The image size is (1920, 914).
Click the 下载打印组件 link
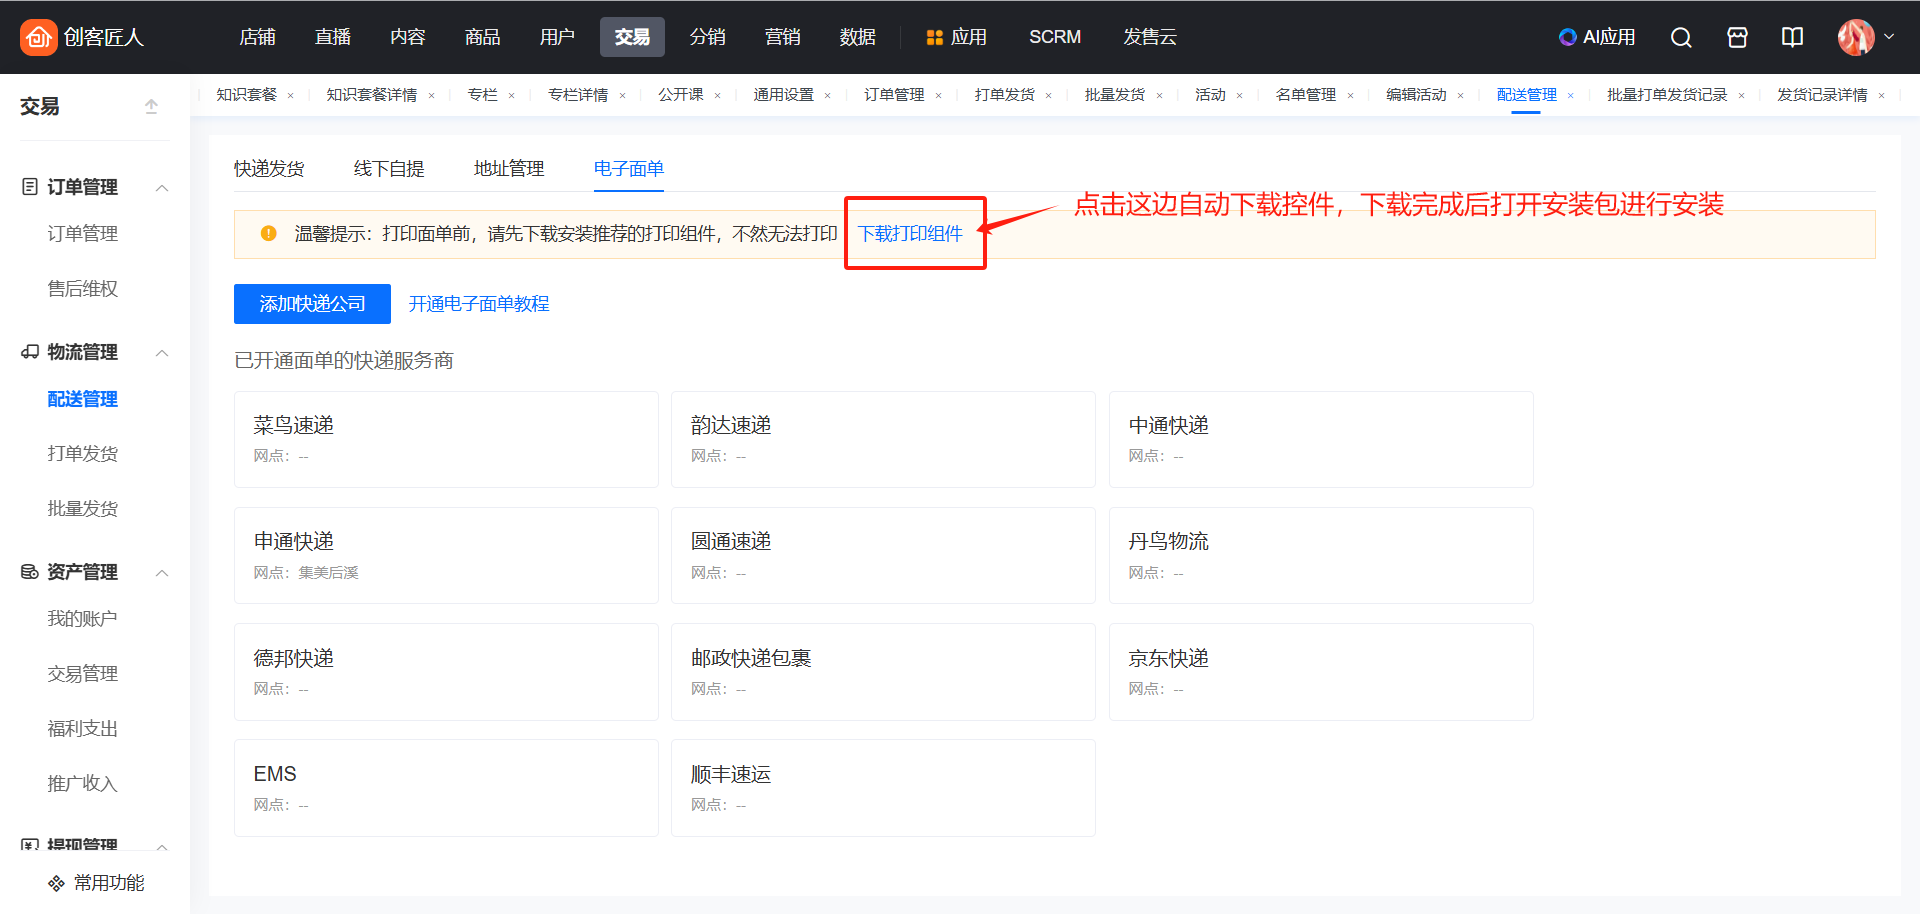click(x=910, y=234)
